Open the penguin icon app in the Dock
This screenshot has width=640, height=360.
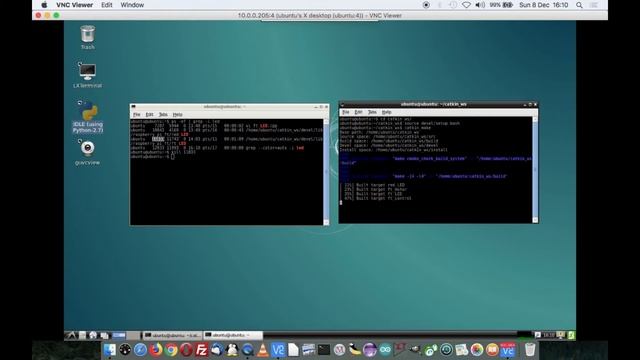232,350
